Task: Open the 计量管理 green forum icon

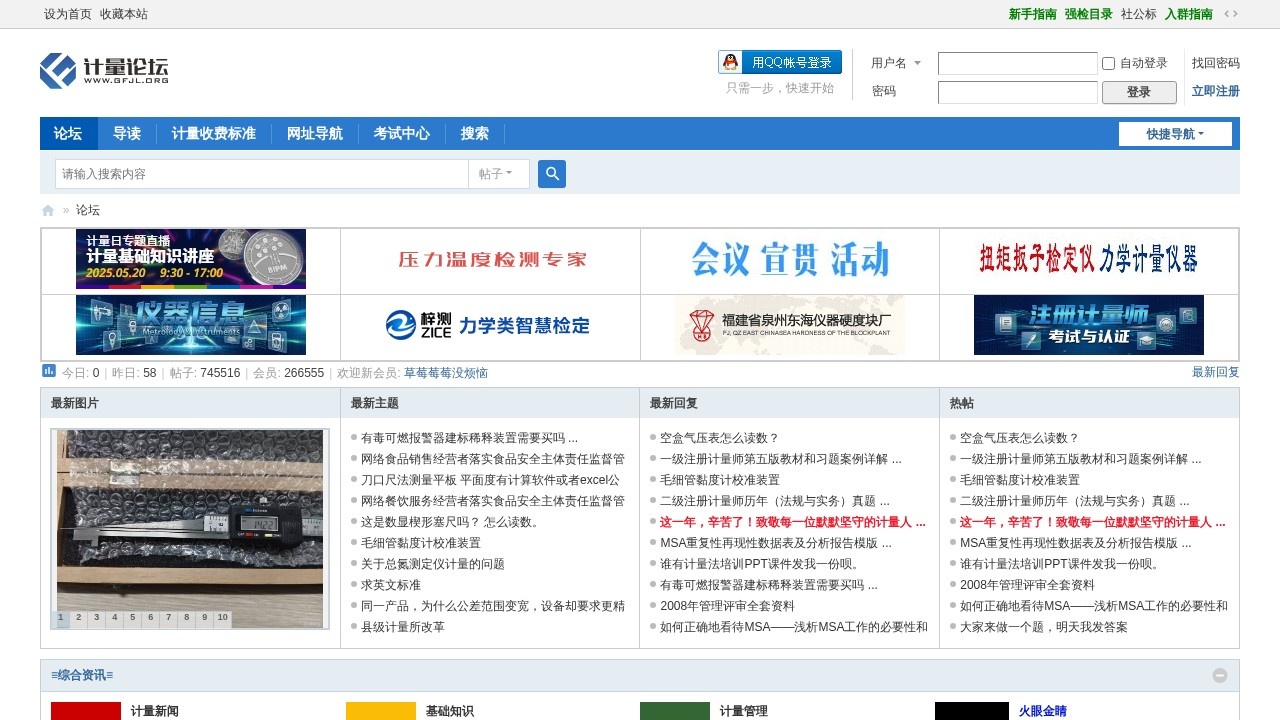Action: point(675,711)
